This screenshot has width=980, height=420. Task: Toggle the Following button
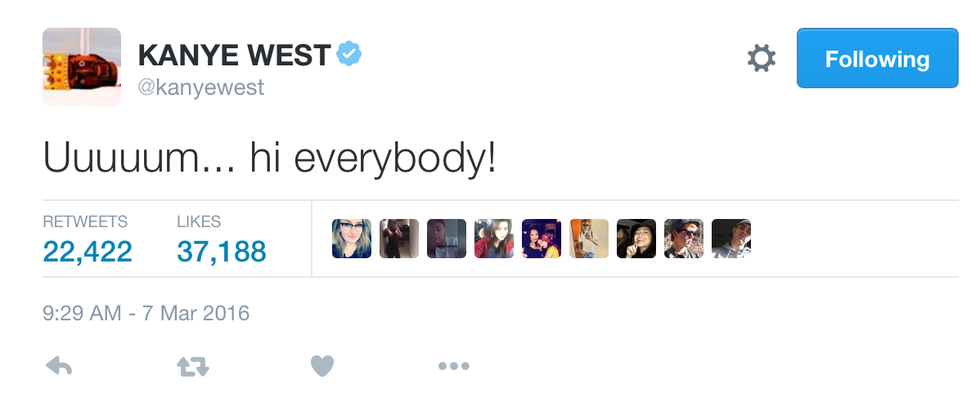tap(876, 59)
